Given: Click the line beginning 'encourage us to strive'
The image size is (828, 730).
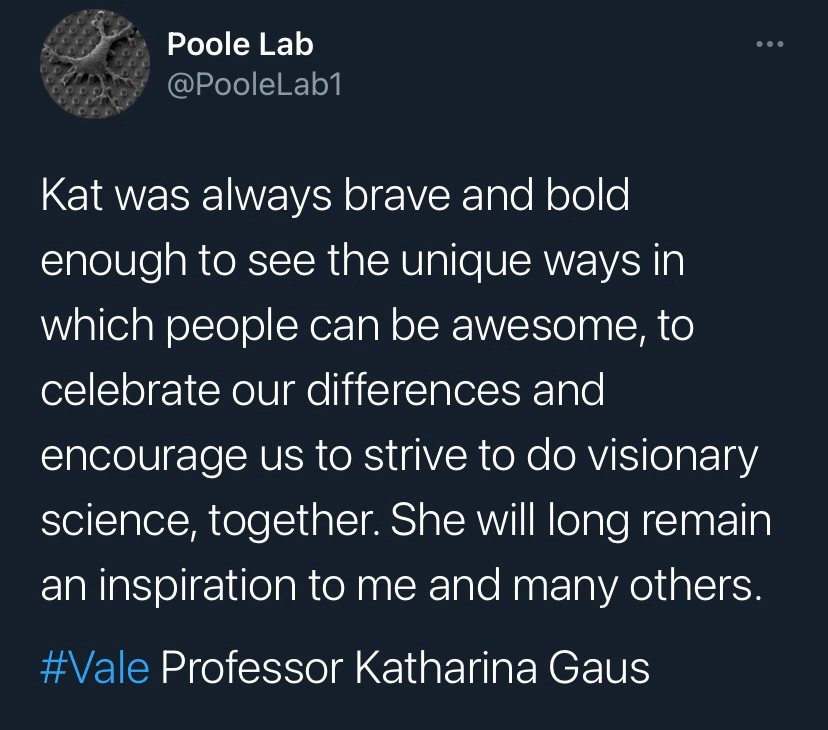Looking at the screenshot, I should point(400,456).
